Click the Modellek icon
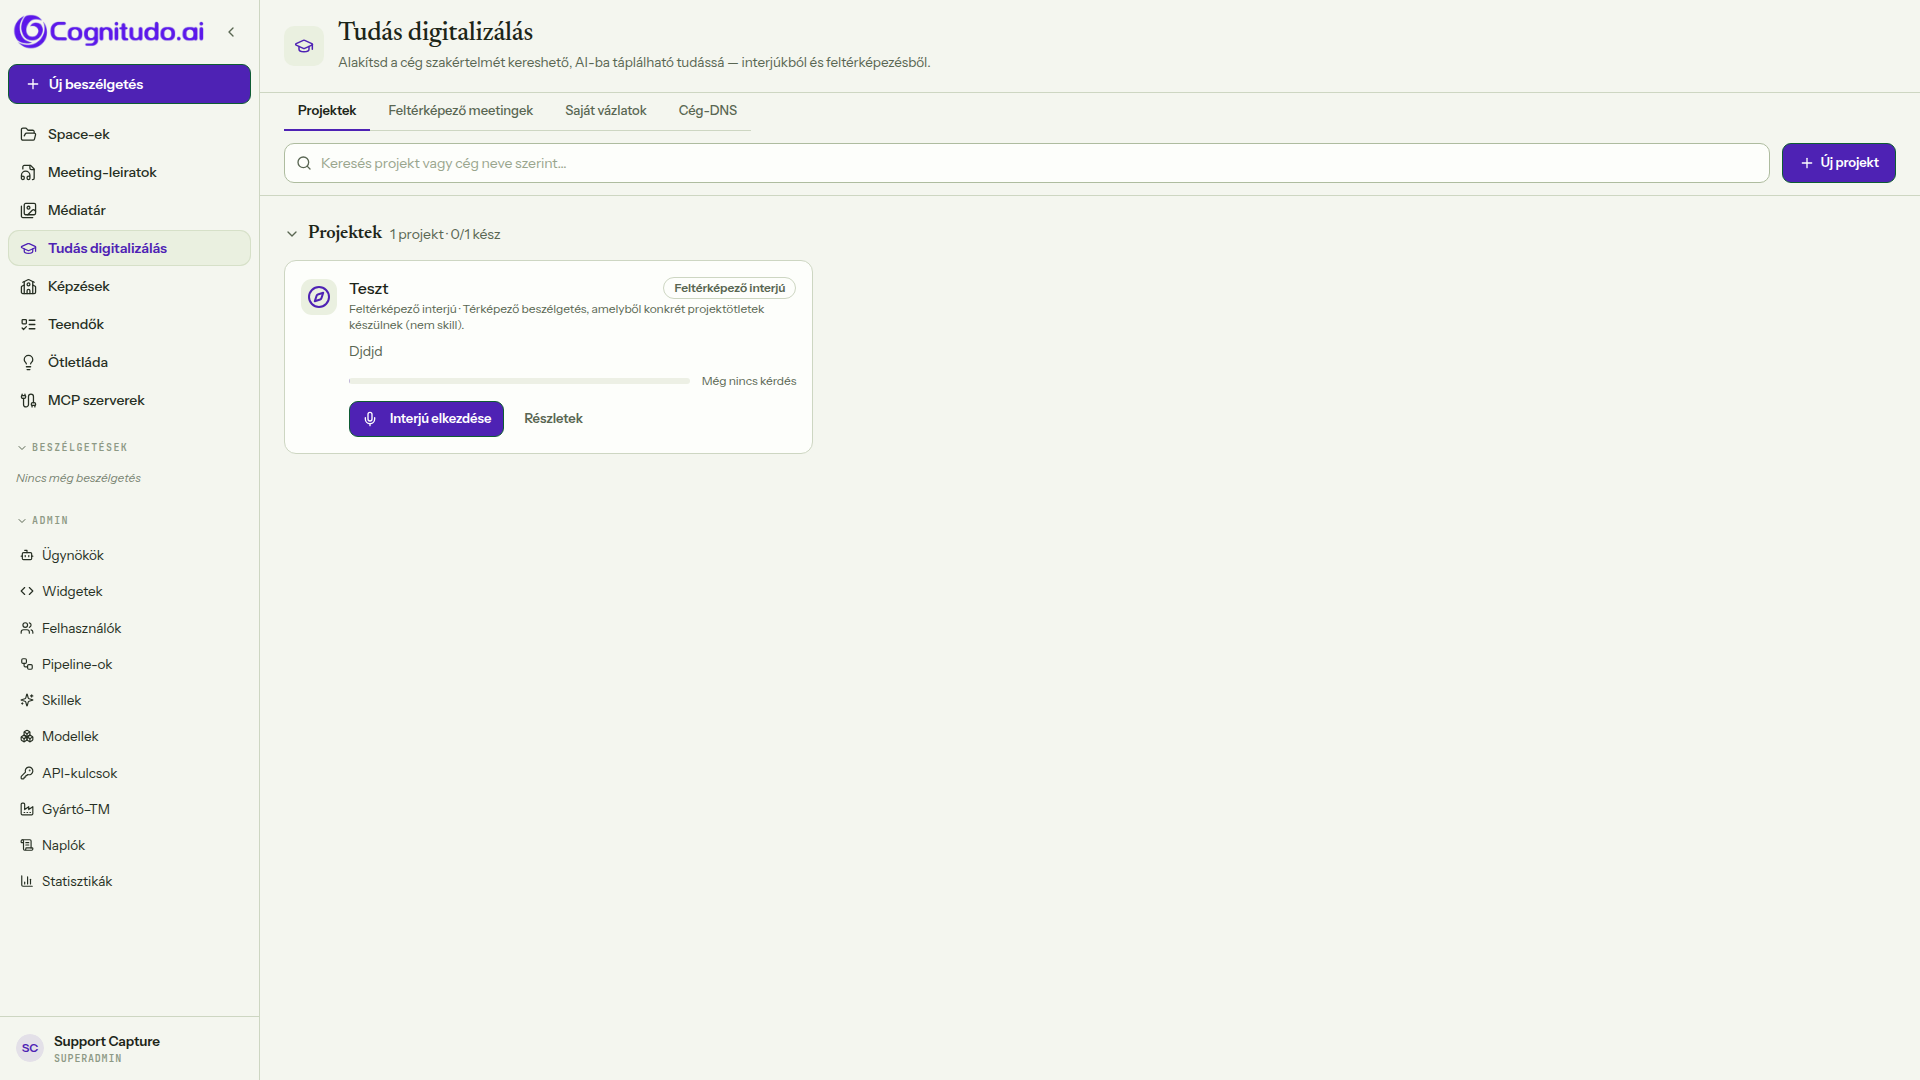The height and width of the screenshot is (1080, 1920). point(27,736)
